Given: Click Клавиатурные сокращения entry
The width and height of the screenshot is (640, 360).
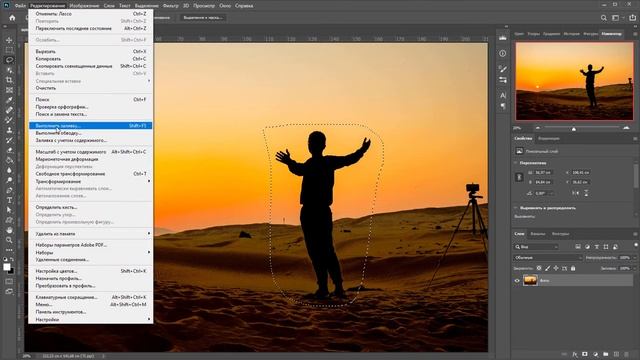Looking at the screenshot, I should point(91,297).
